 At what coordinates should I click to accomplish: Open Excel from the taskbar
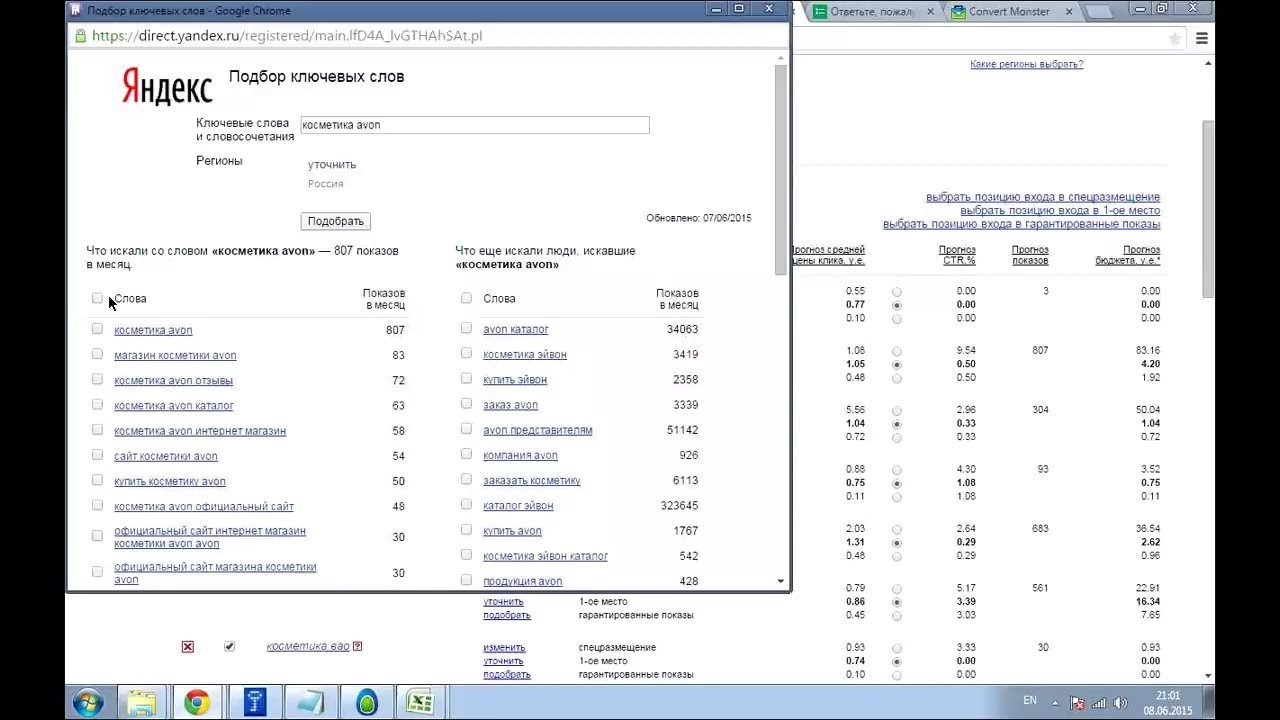pos(421,703)
